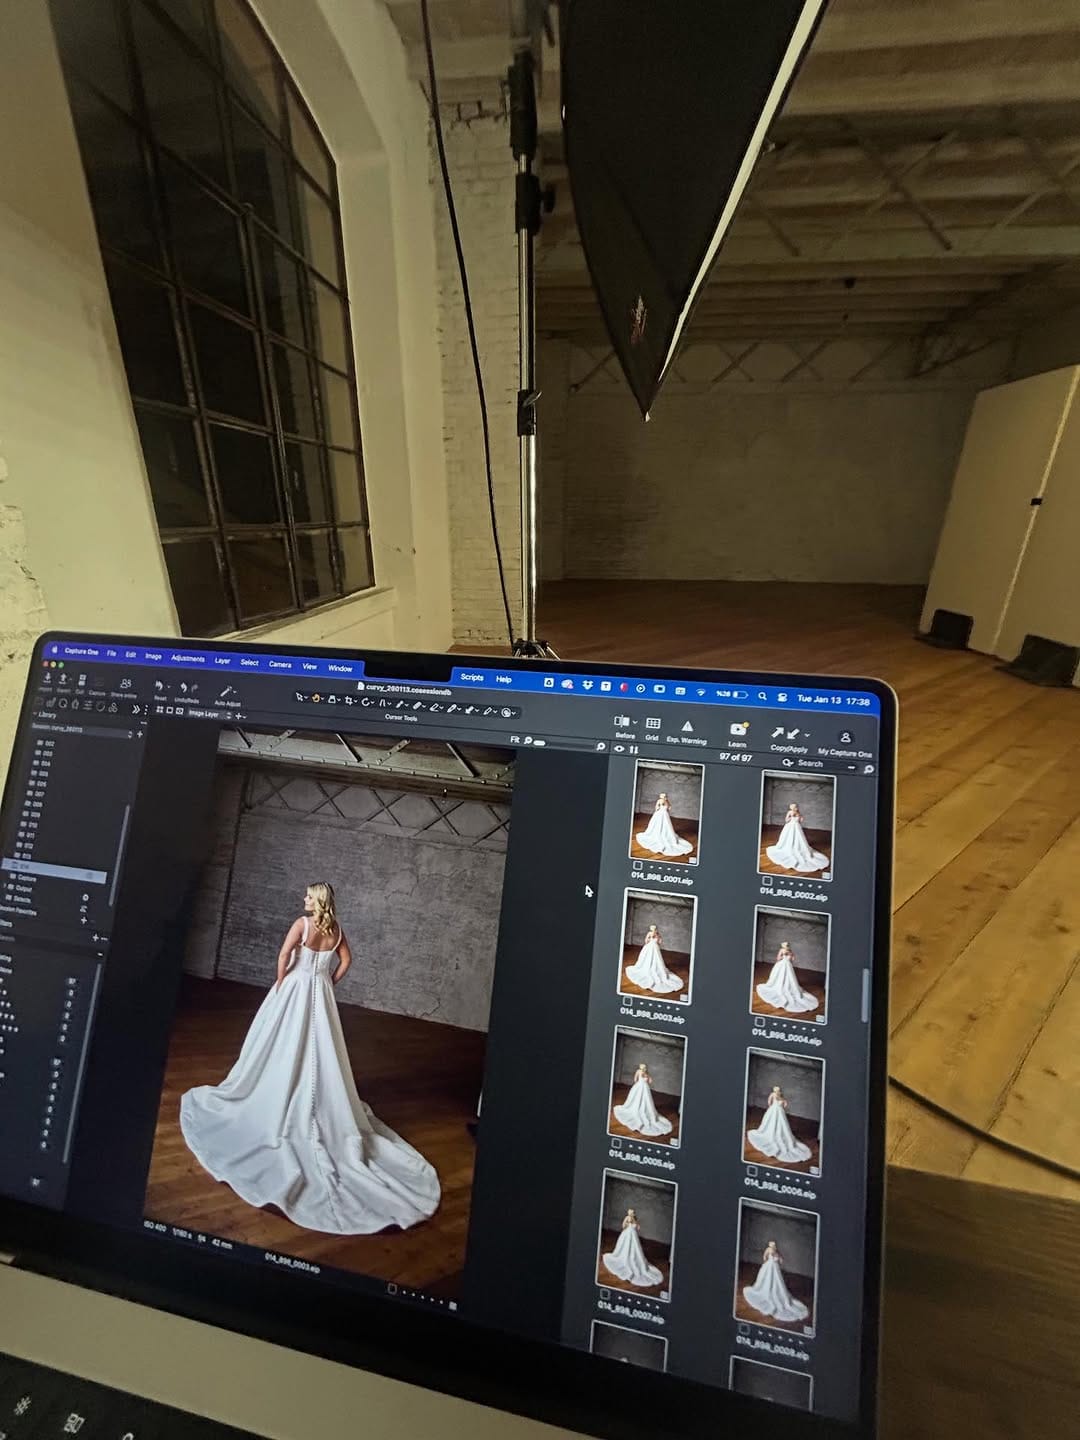Open Spotlight search in menu bar
The height and width of the screenshot is (1440, 1080).
762,696
